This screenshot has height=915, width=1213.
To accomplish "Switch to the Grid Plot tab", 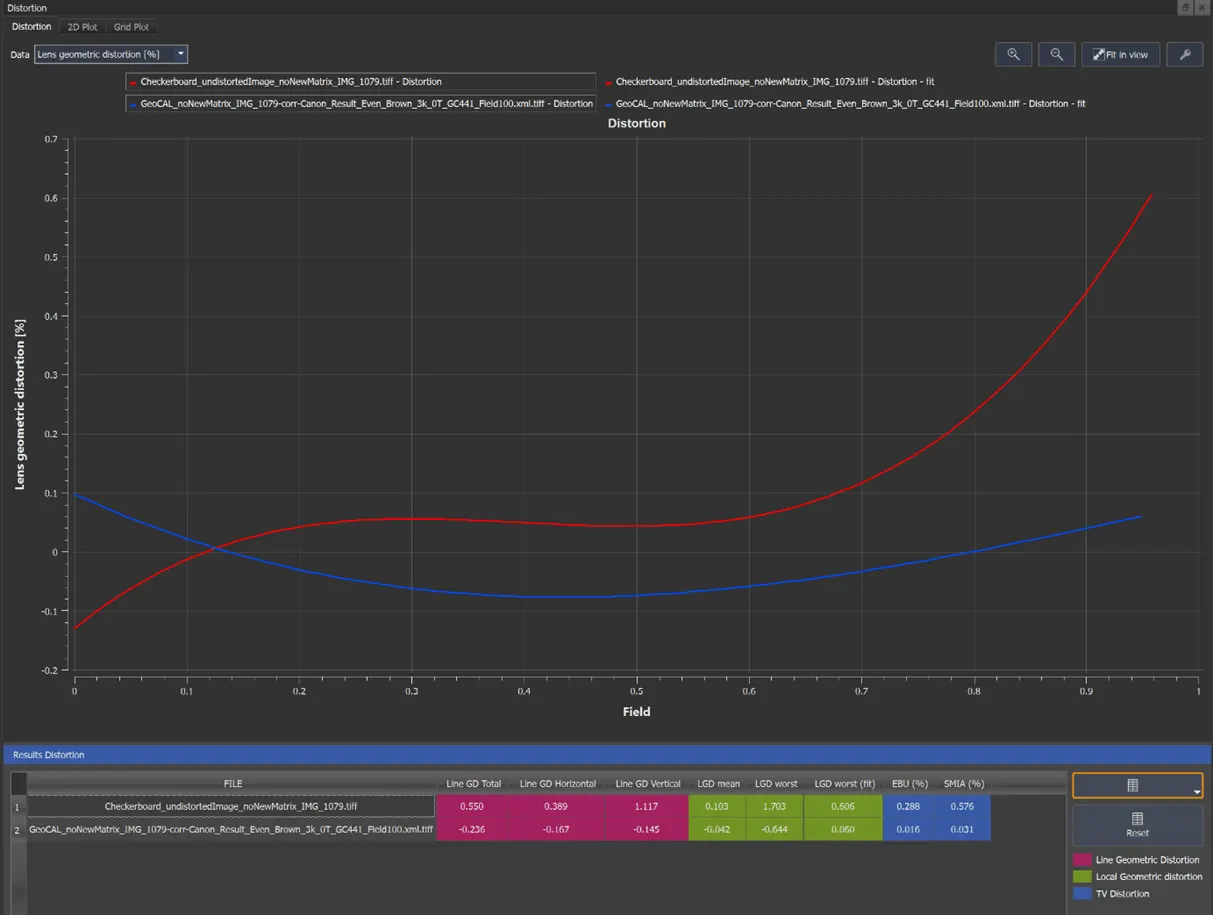I will [x=132, y=27].
